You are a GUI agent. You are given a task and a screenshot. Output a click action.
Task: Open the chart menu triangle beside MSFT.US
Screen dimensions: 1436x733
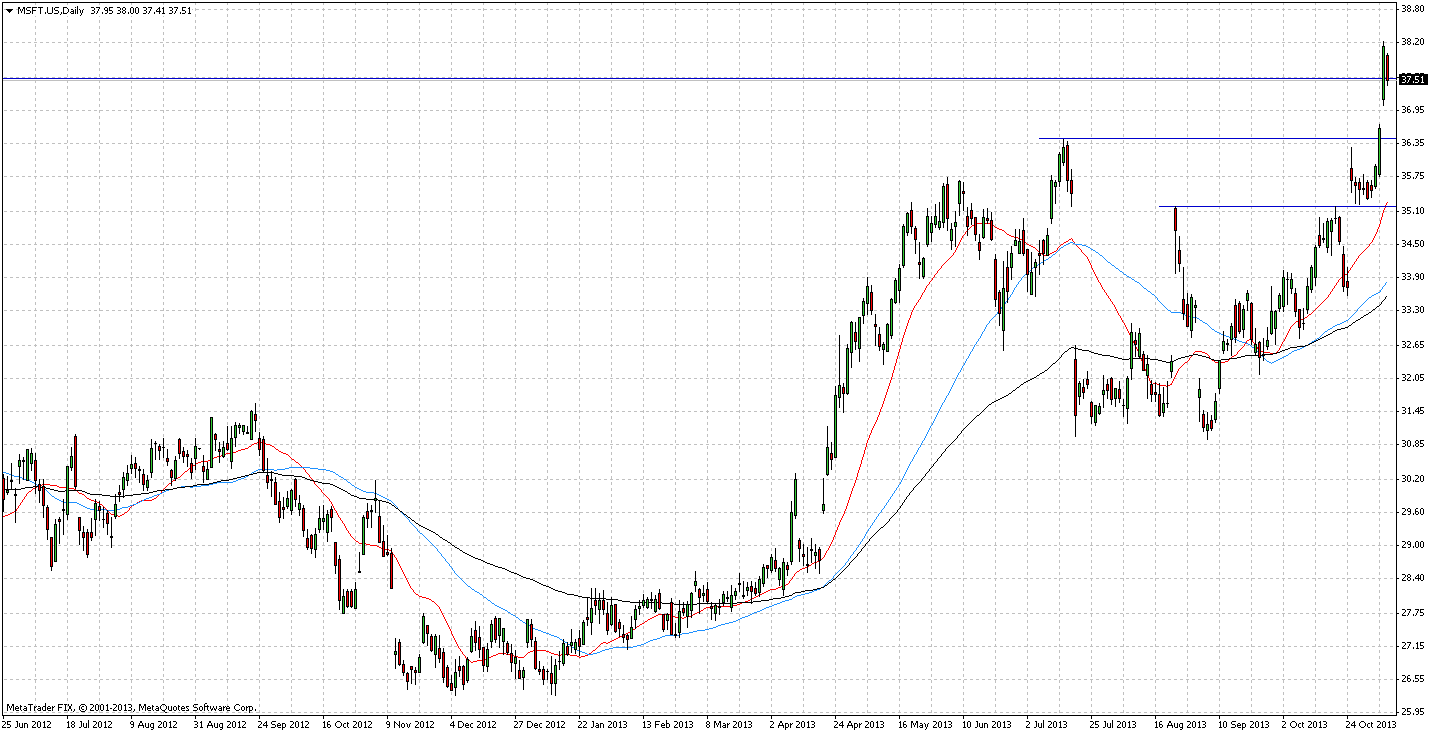(x=9, y=10)
